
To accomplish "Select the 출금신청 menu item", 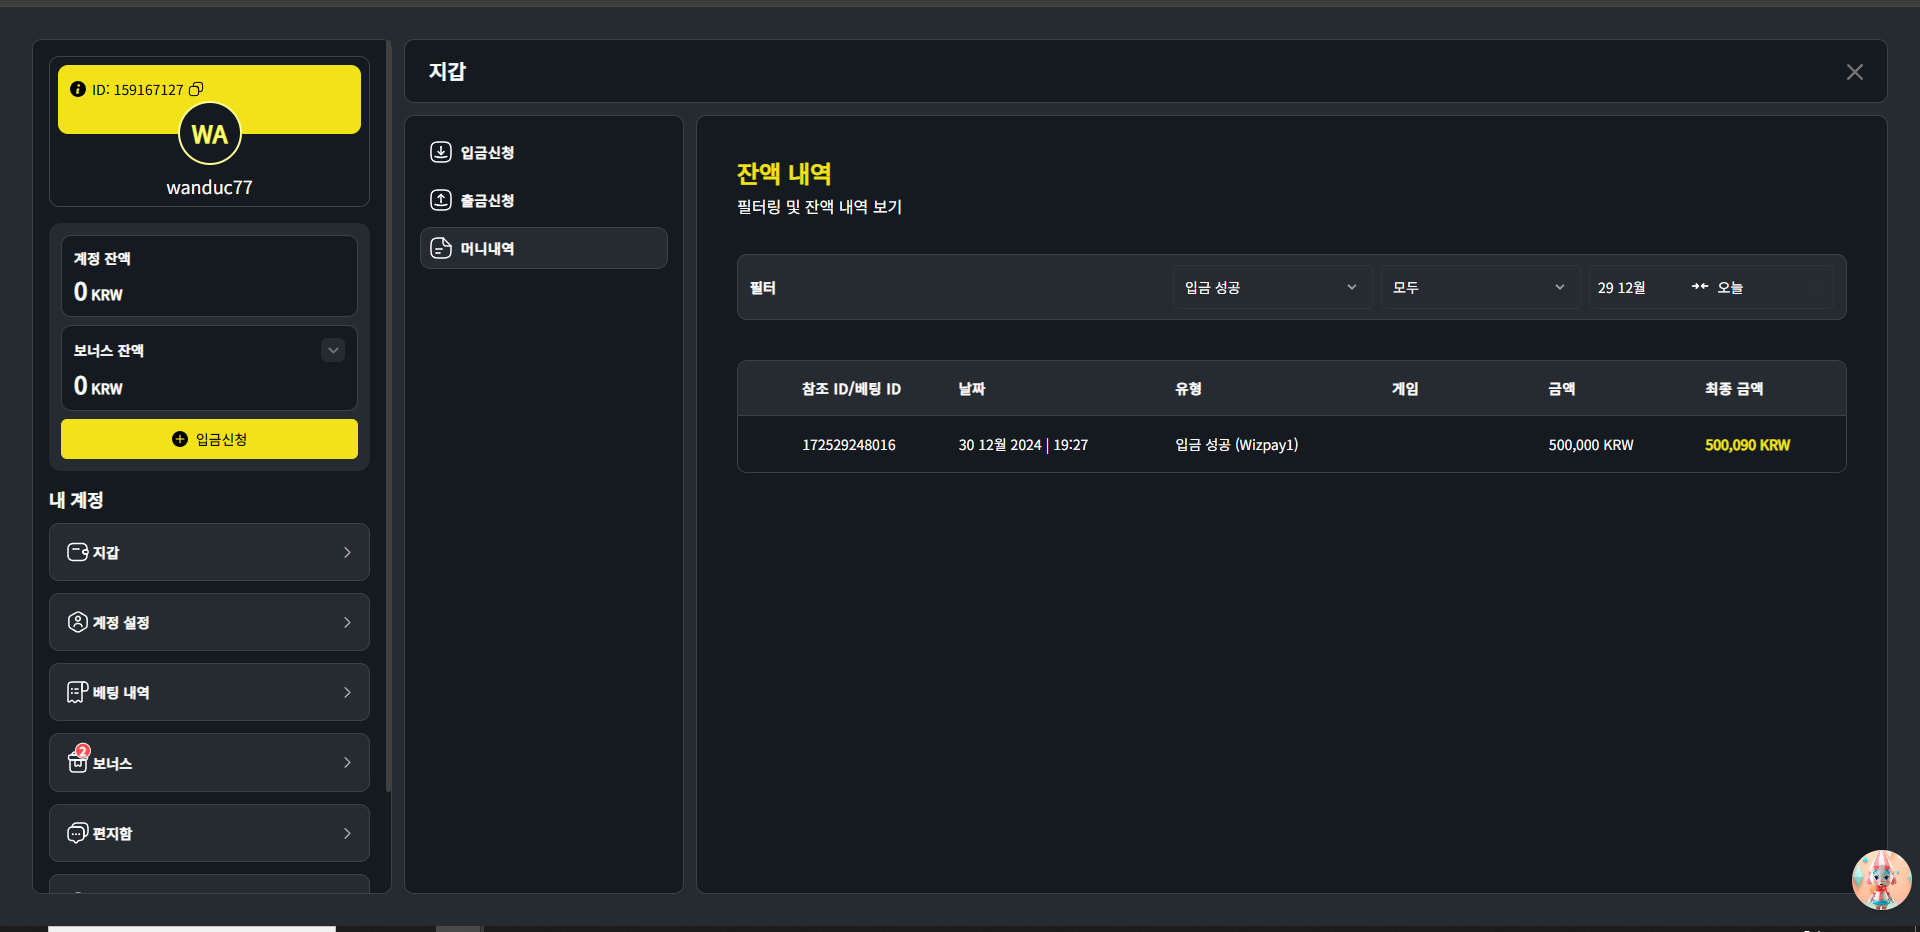I will [x=544, y=200].
